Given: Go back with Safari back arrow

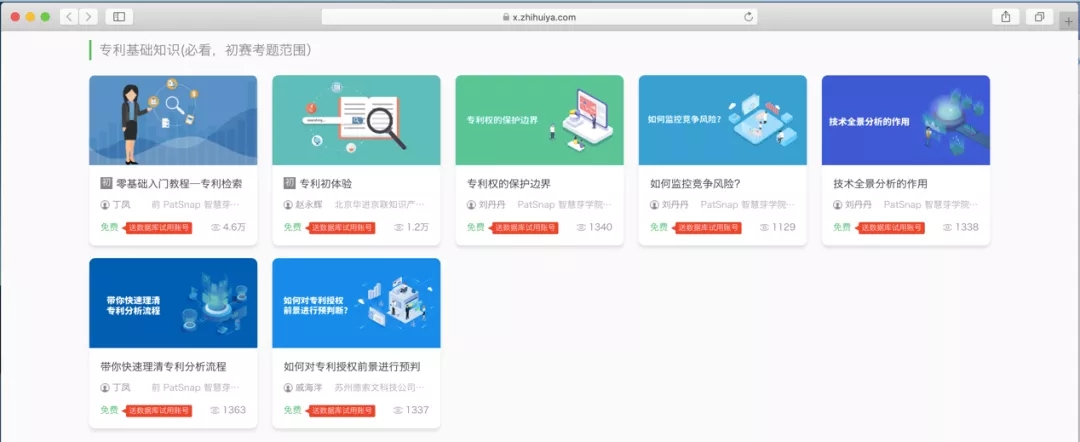Looking at the screenshot, I should coord(70,17).
